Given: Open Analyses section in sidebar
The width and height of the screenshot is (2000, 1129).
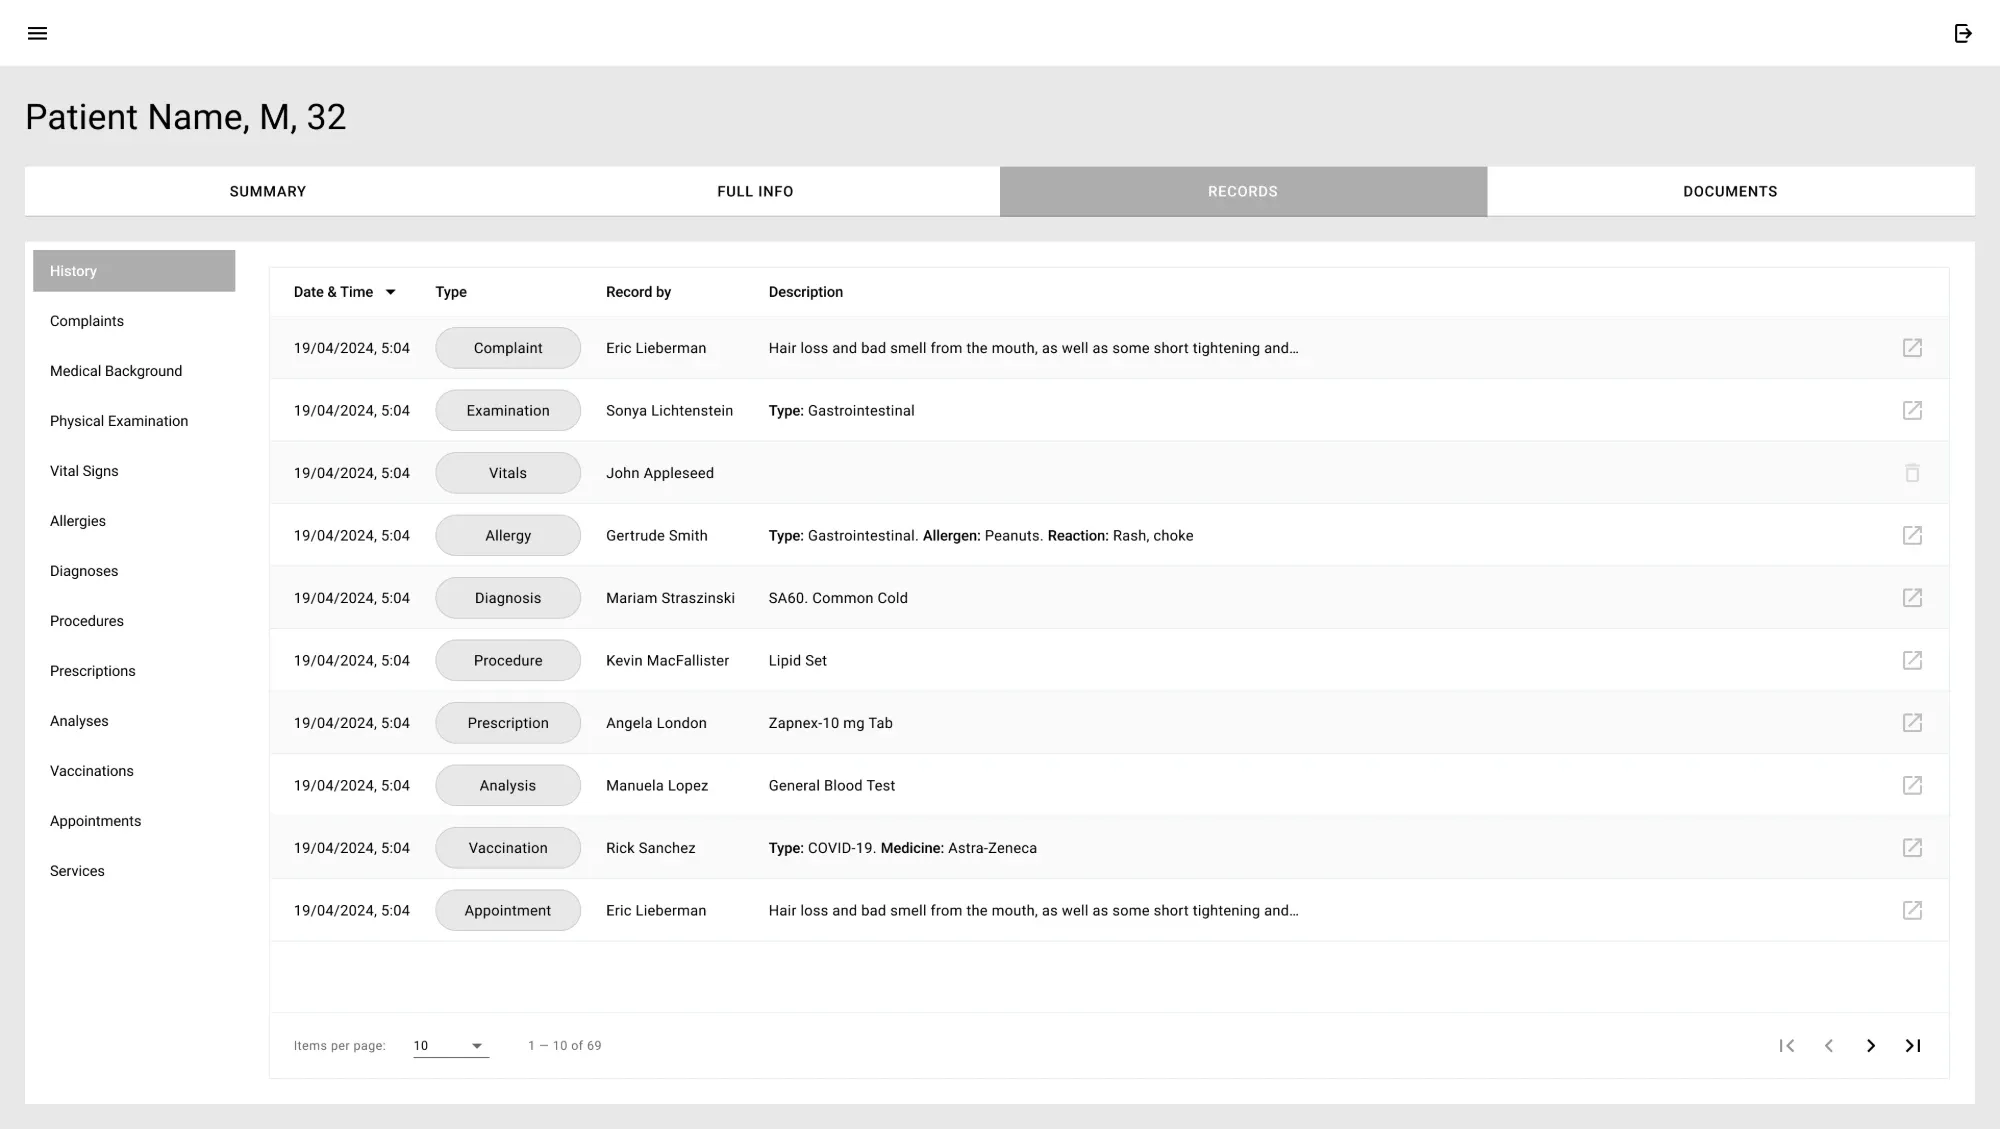Looking at the screenshot, I should (134, 721).
